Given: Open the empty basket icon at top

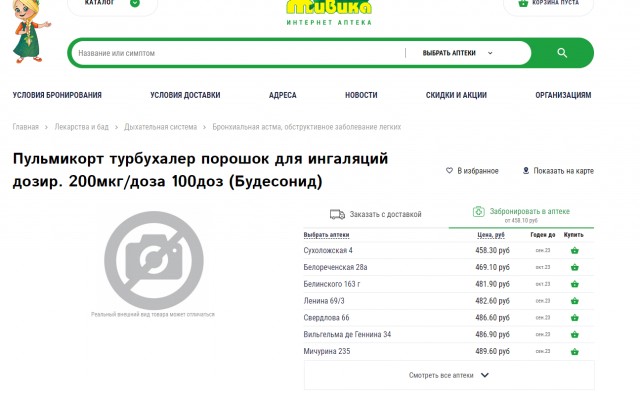Looking at the screenshot, I should pos(523,3).
